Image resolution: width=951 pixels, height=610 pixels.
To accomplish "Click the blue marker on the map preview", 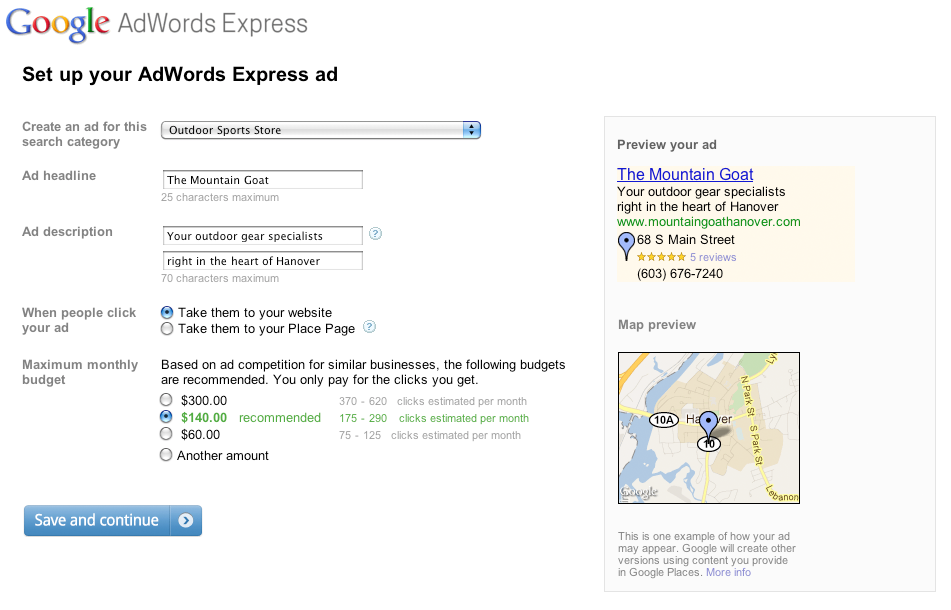I will [x=708, y=424].
